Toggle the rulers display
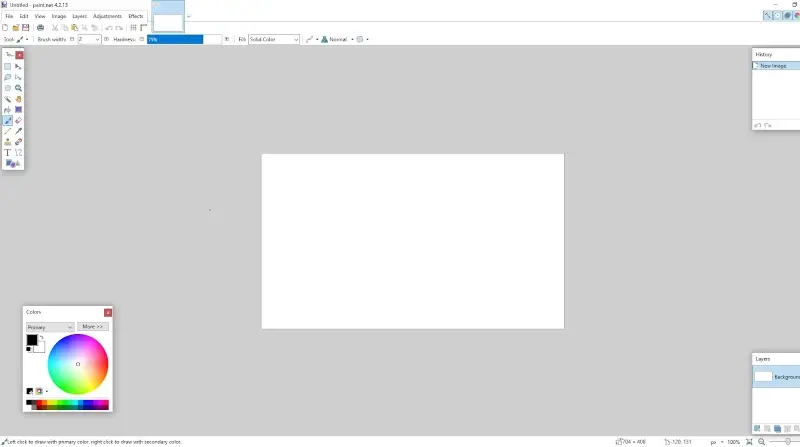Viewport: 800px width, 447px height. pos(143,28)
